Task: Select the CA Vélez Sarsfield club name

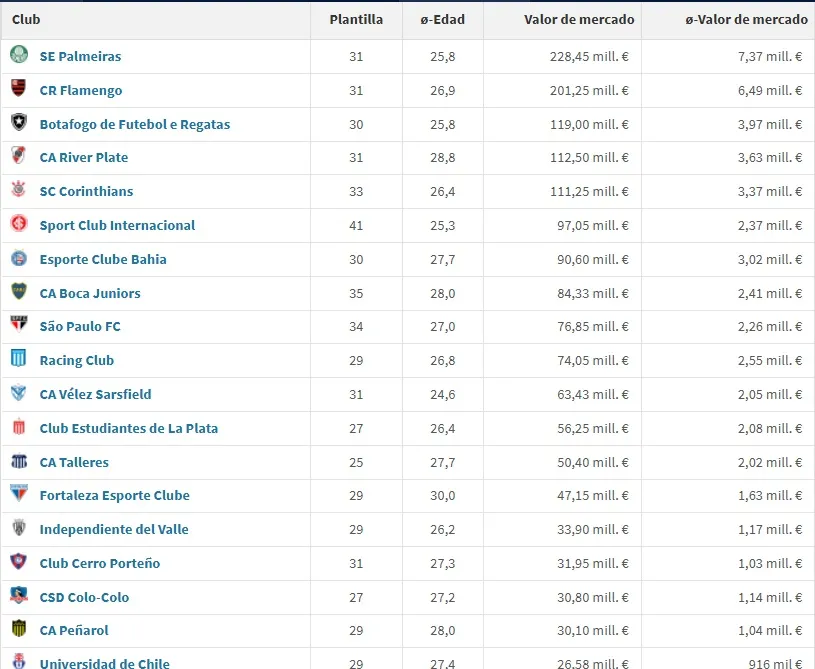Action: coord(95,394)
